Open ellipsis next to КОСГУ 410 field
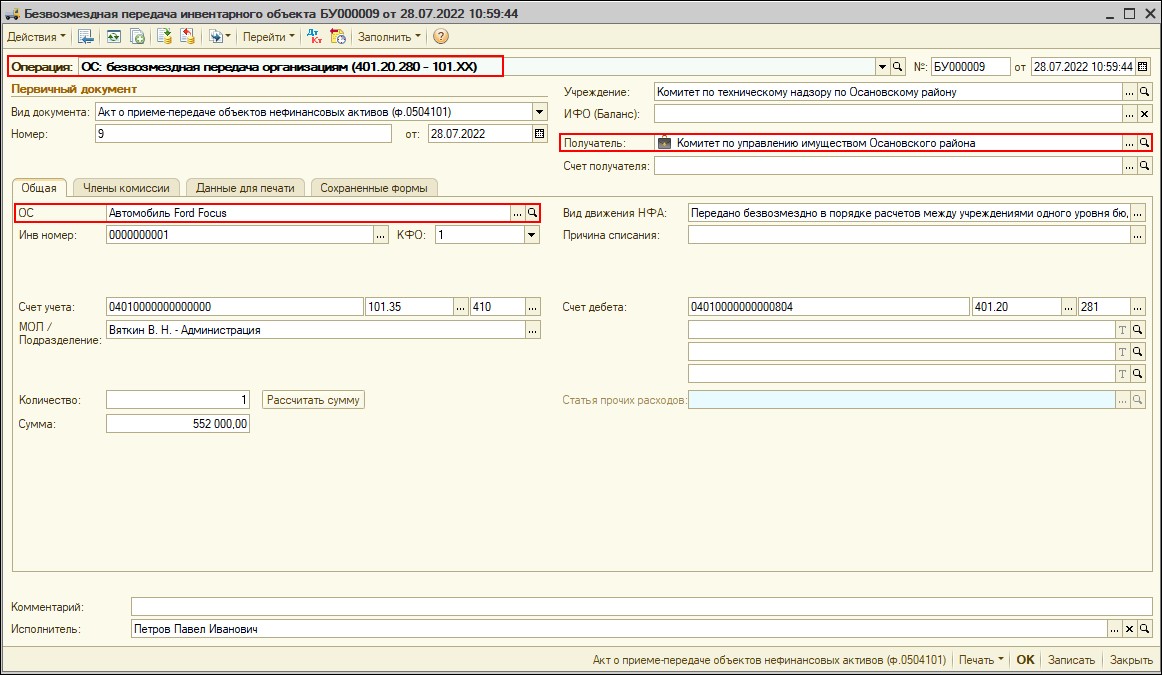 pyautogui.click(x=532, y=307)
